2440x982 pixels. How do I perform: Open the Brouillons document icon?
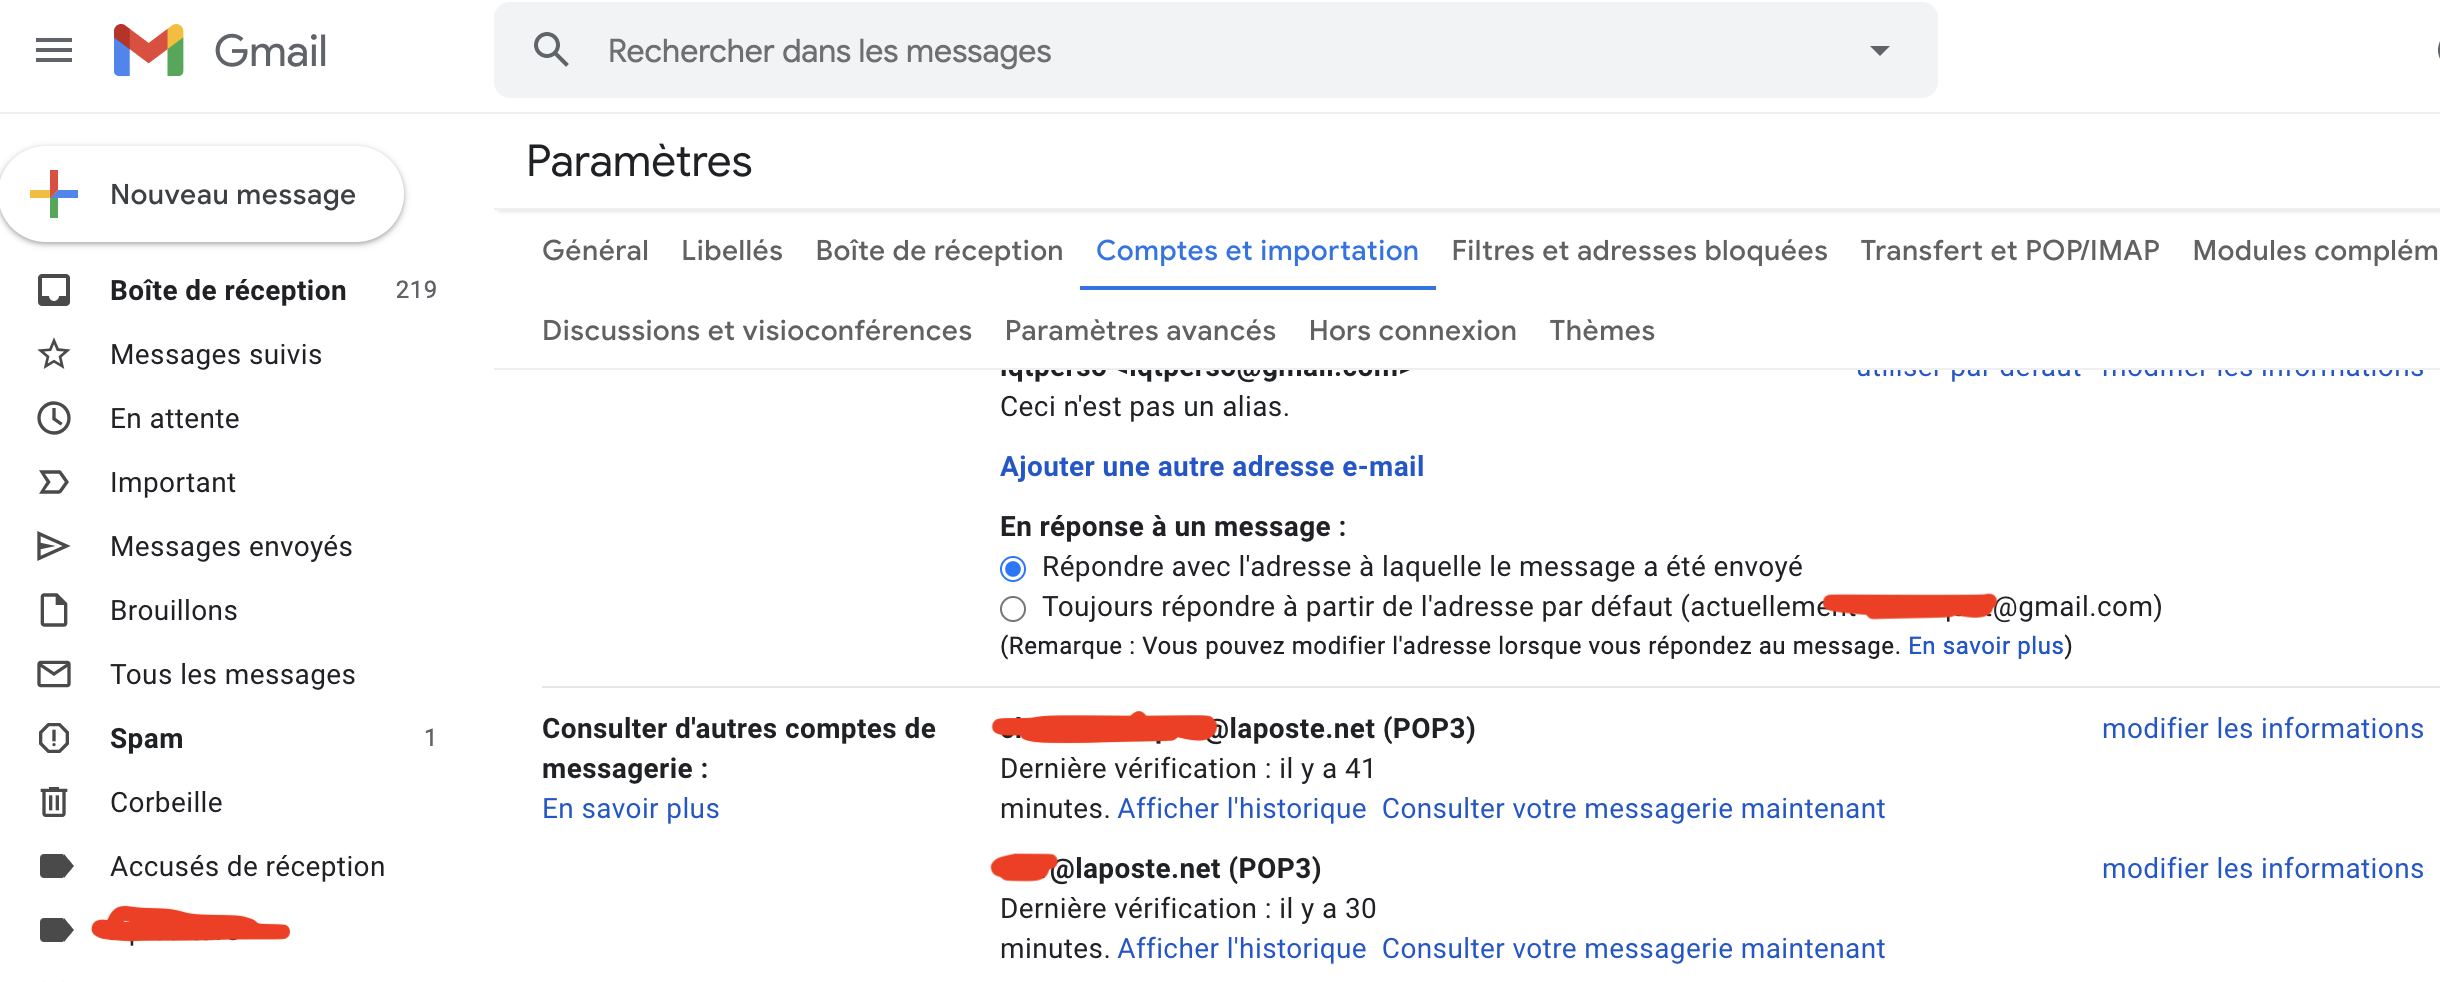click(x=54, y=610)
